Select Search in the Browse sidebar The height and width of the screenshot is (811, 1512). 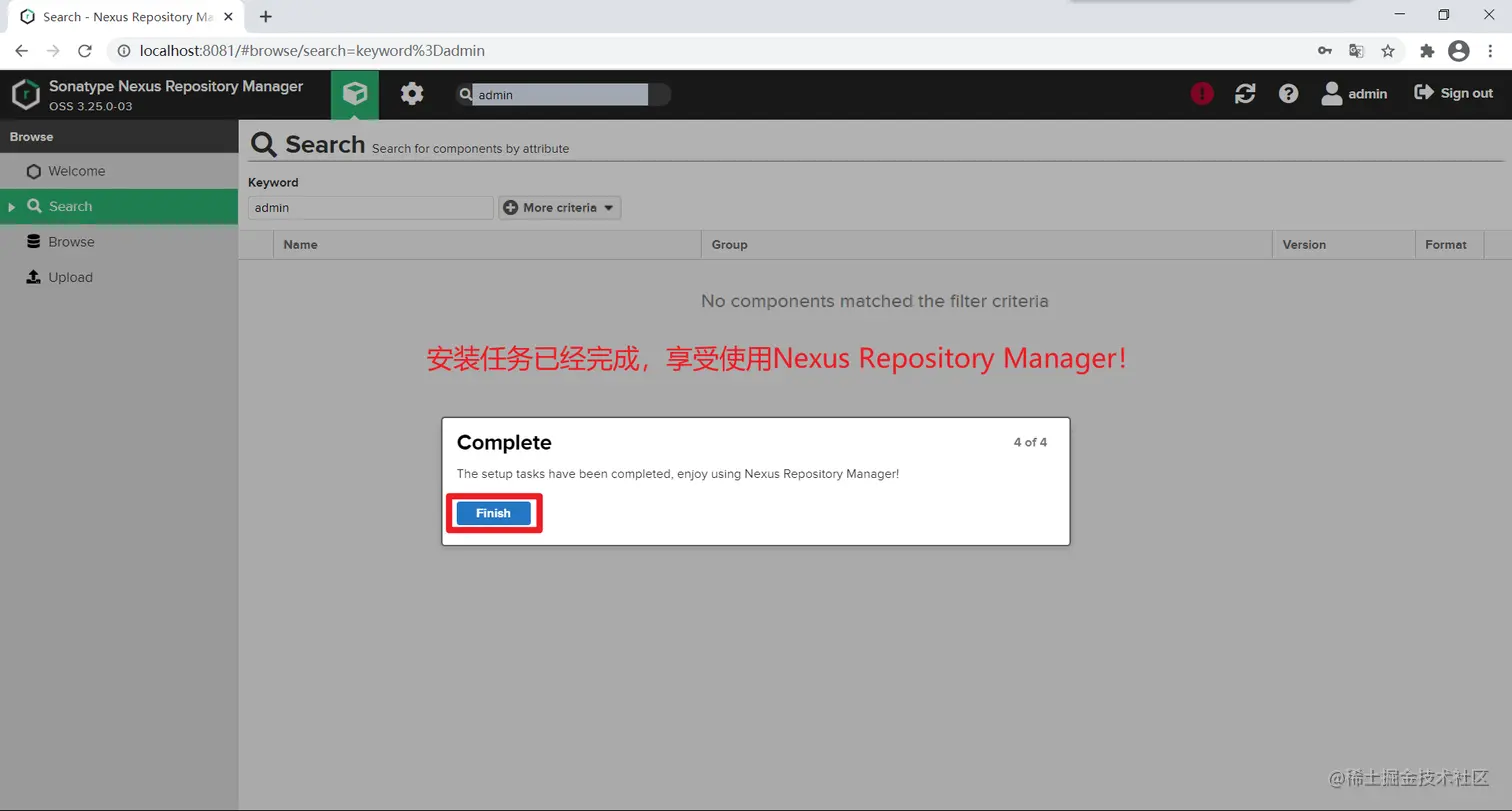point(119,206)
